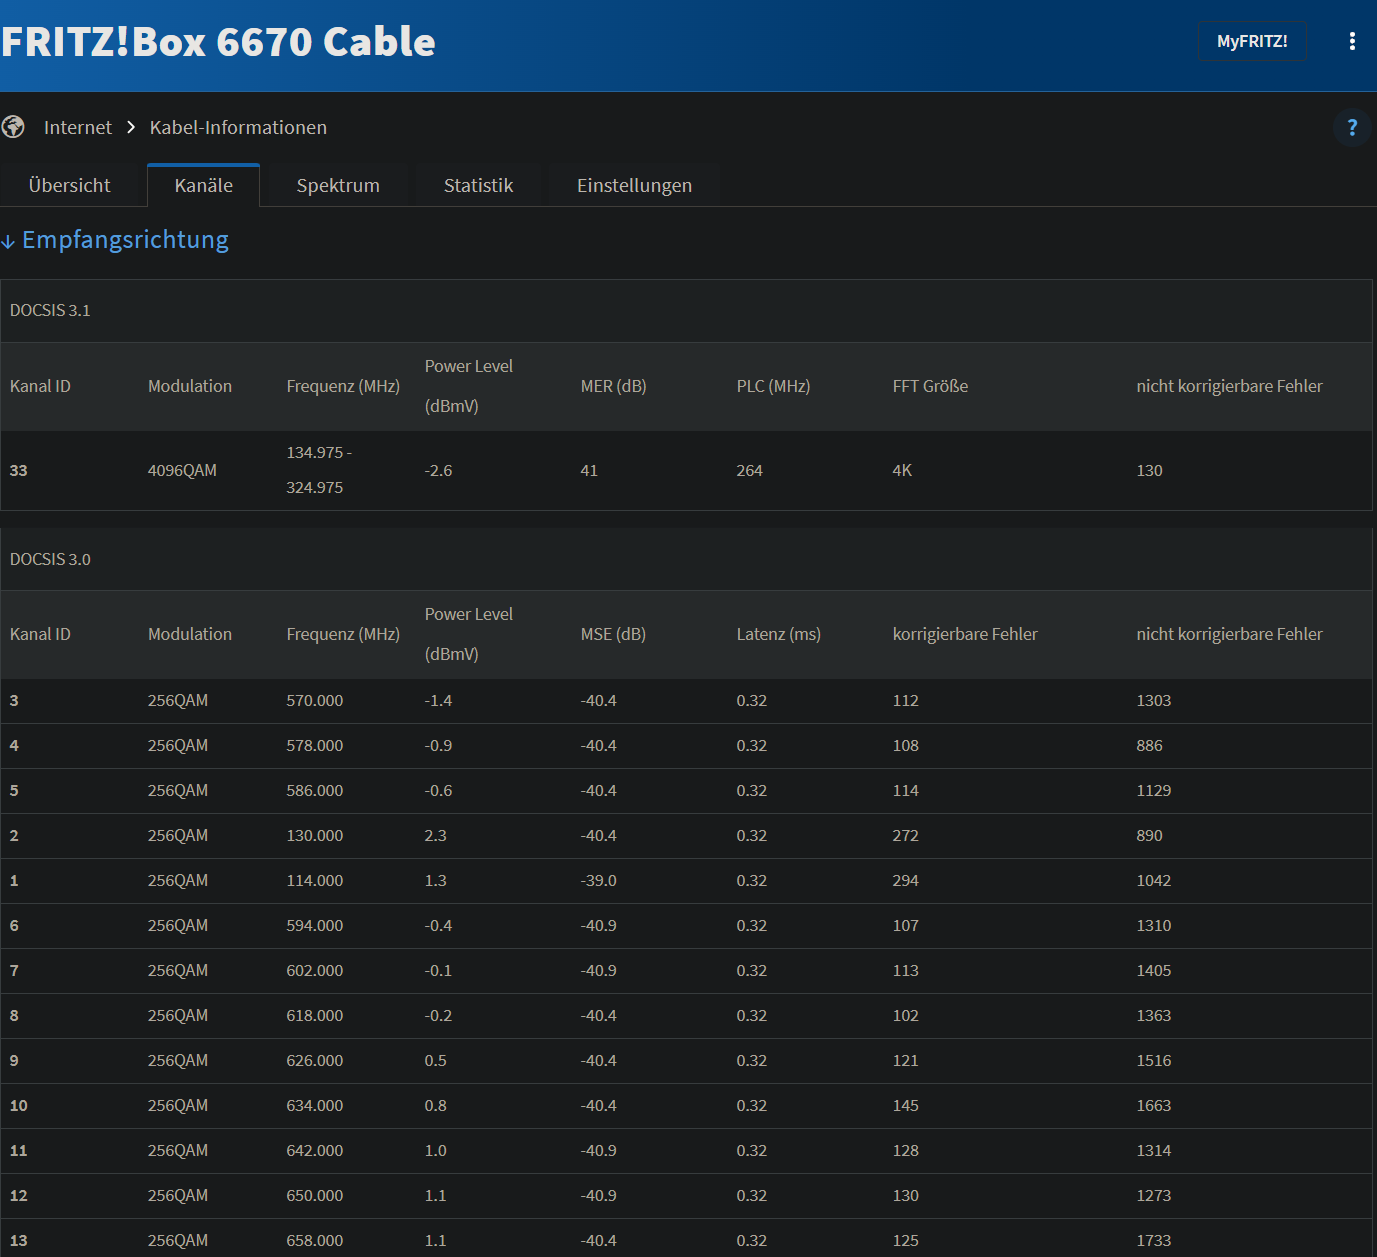Switch to the Übersicht tab
Screen dimensions: 1377x1257
tap(70, 185)
